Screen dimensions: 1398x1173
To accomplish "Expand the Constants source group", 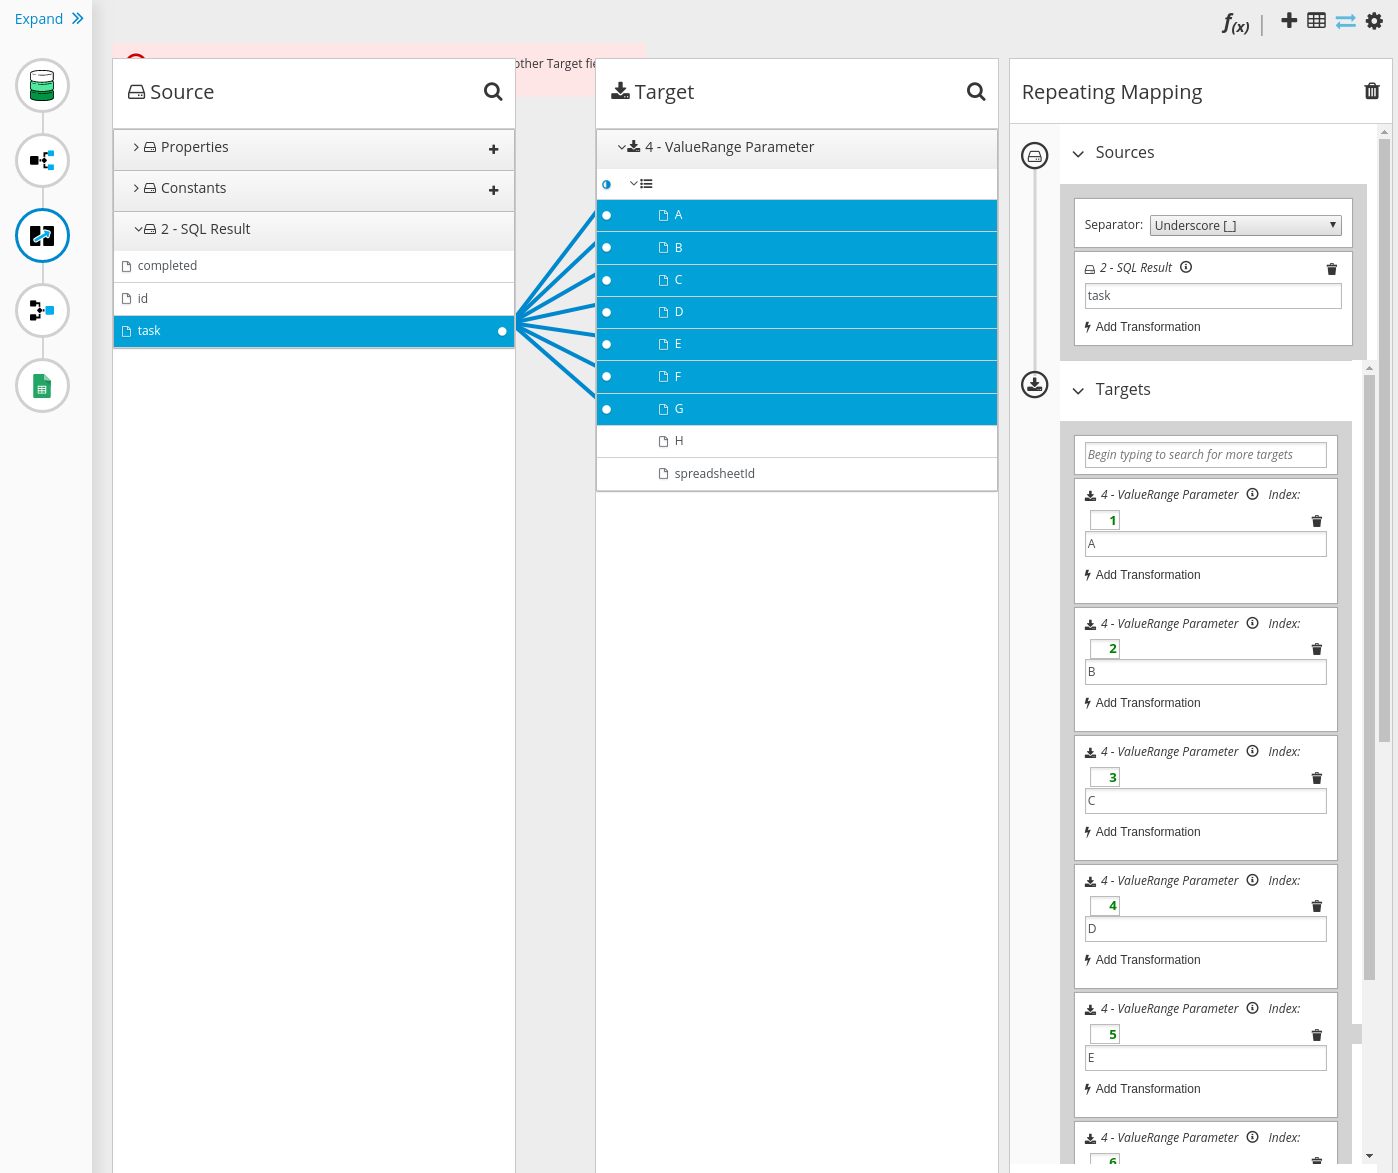I will pyautogui.click(x=136, y=188).
